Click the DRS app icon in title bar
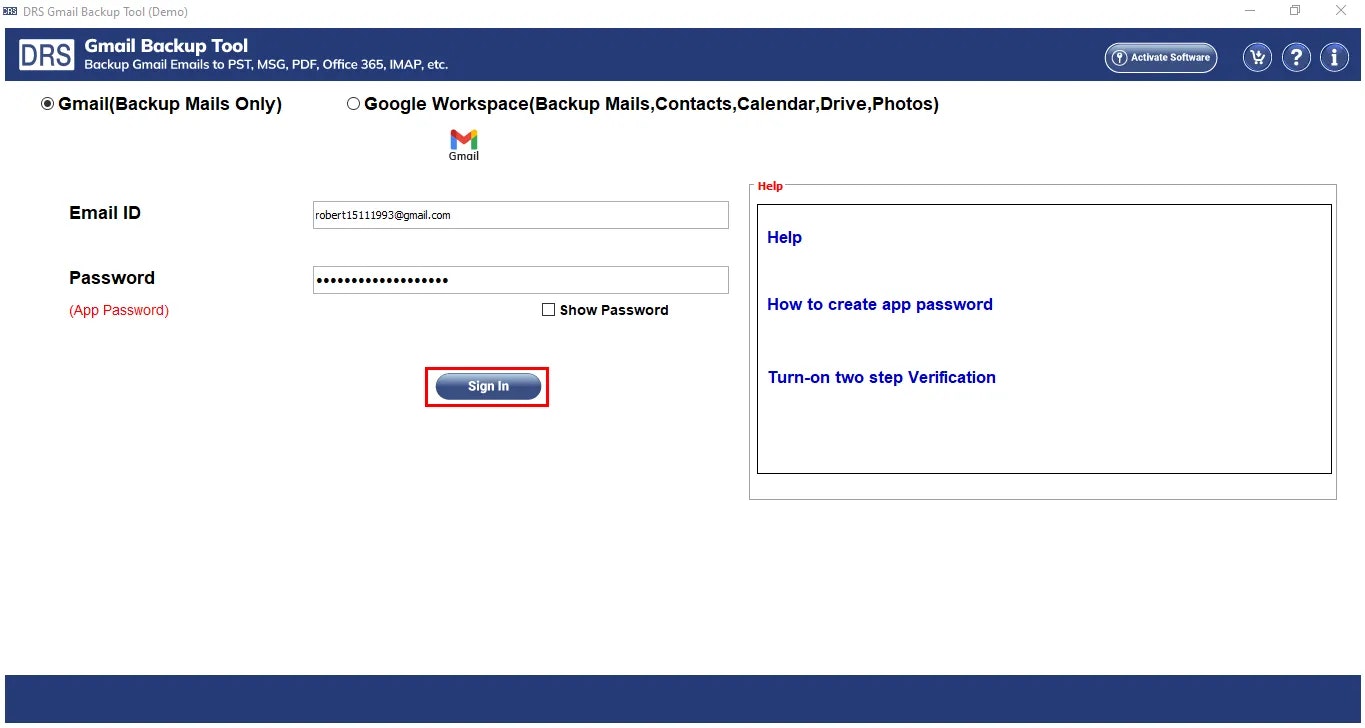This screenshot has height=728, width=1365. [10, 11]
